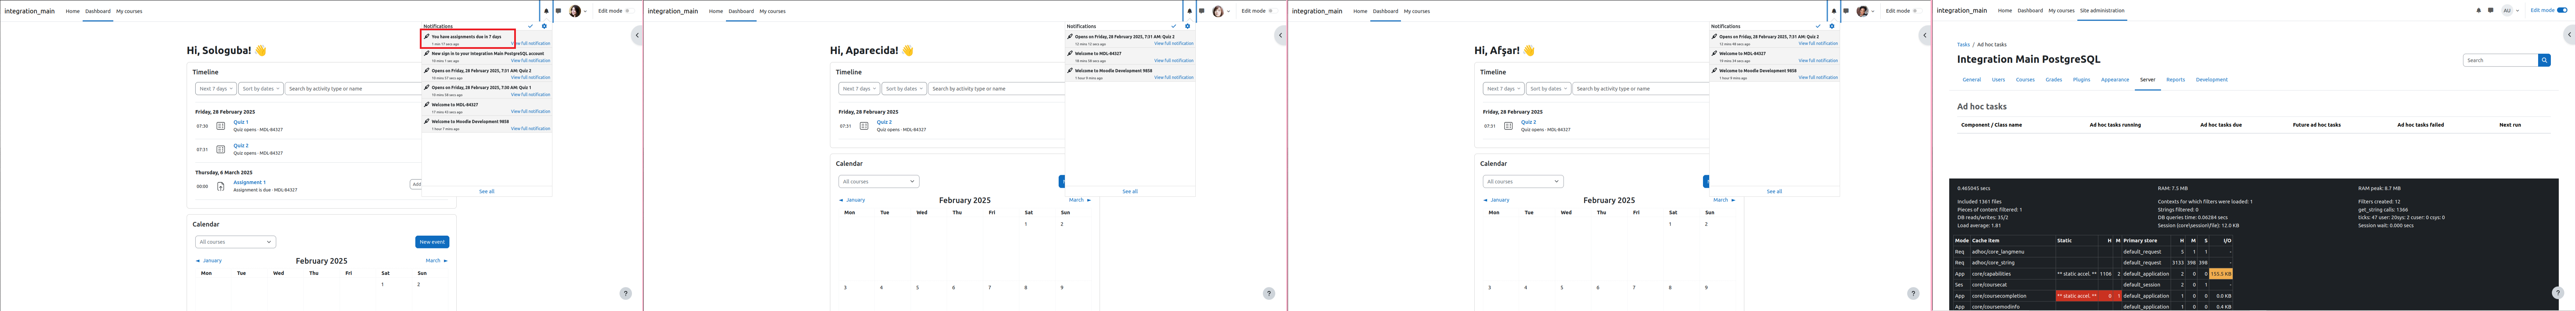Expand user menu arrow beside Sologuba's avatar
Screen dimensions: 2576x311
click(585, 11)
